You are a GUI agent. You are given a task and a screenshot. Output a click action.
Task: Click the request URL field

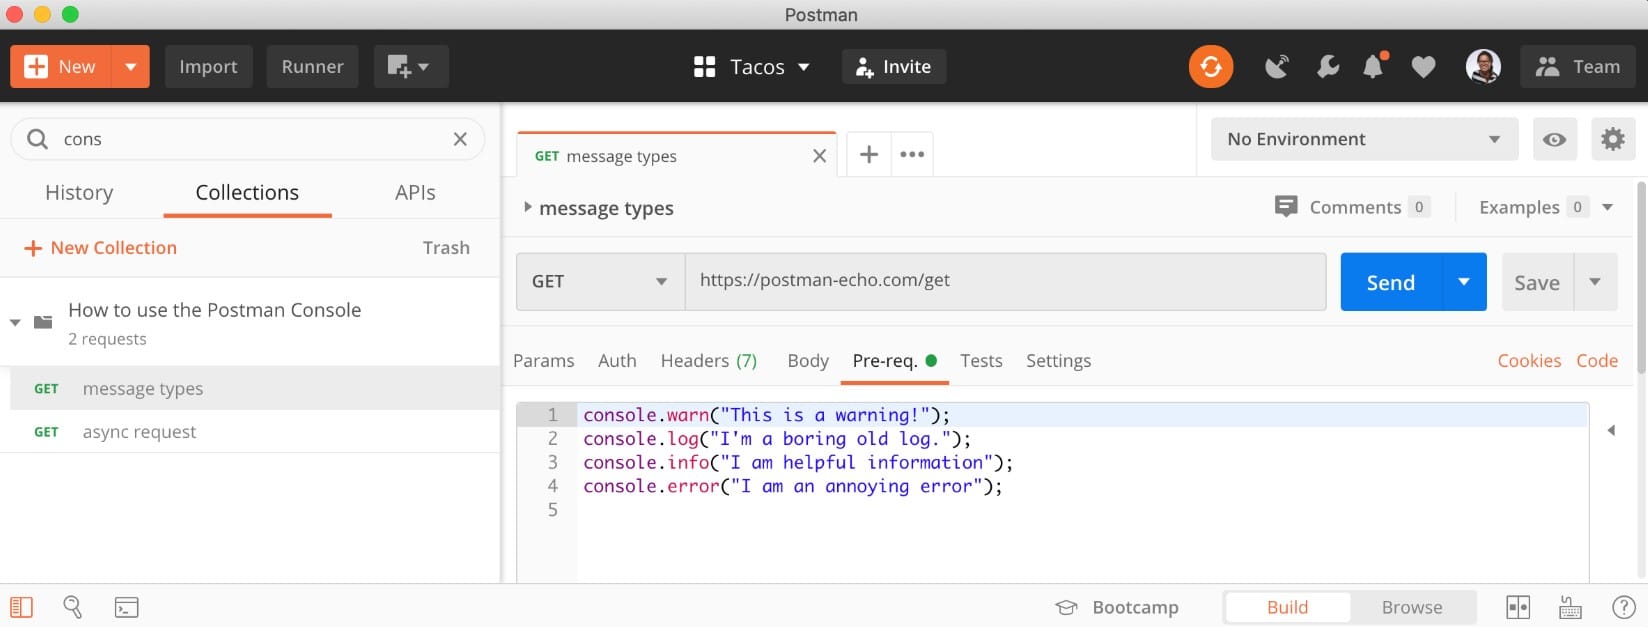(x=1005, y=281)
